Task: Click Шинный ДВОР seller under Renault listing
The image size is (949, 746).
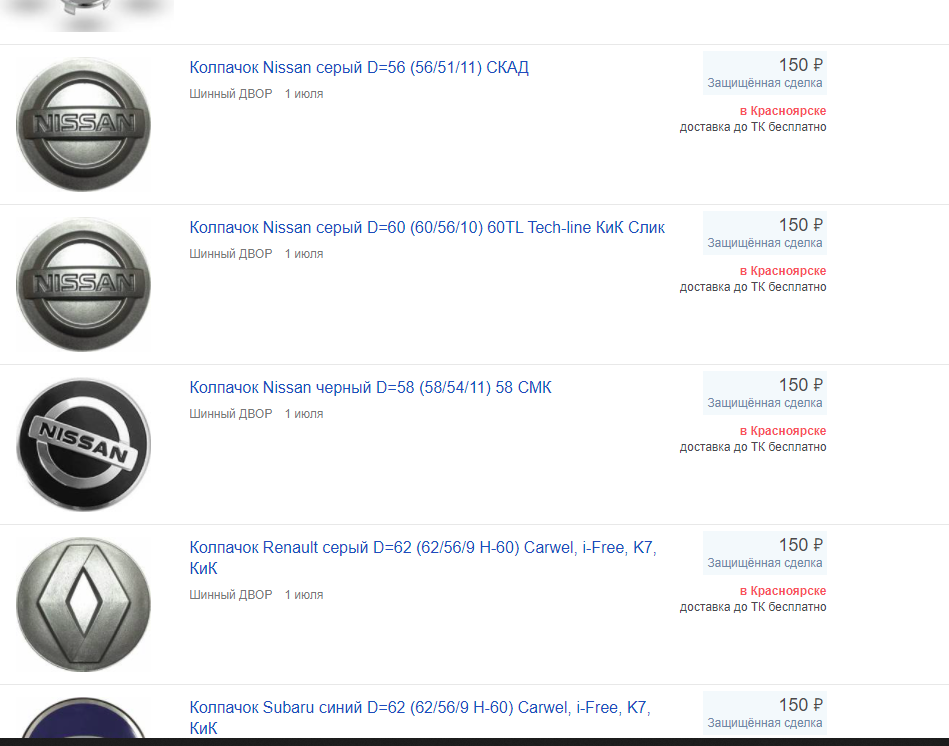Action: [231, 595]
